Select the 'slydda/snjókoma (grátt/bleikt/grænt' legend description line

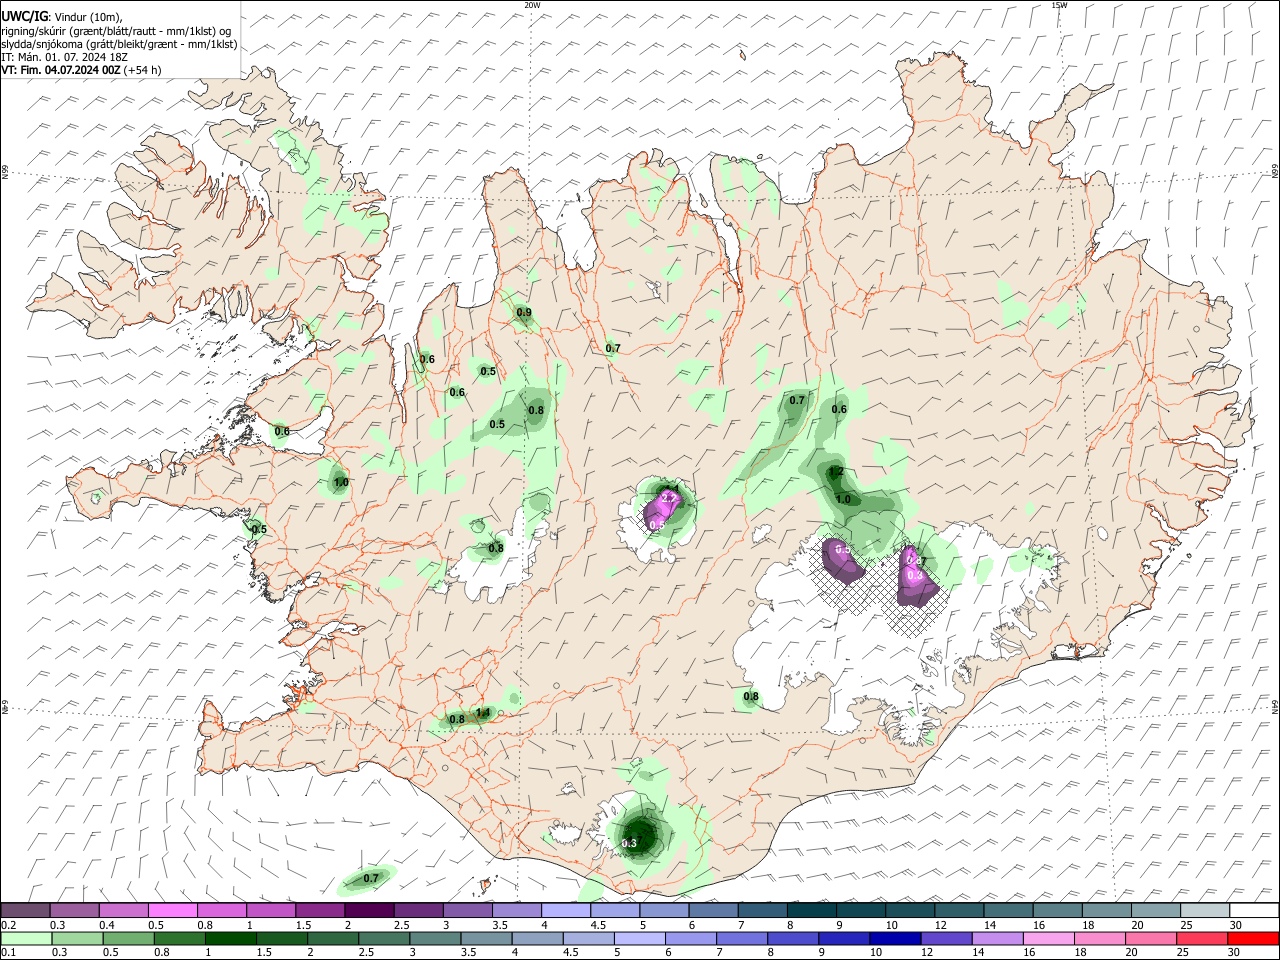click(x=119, y=44)
